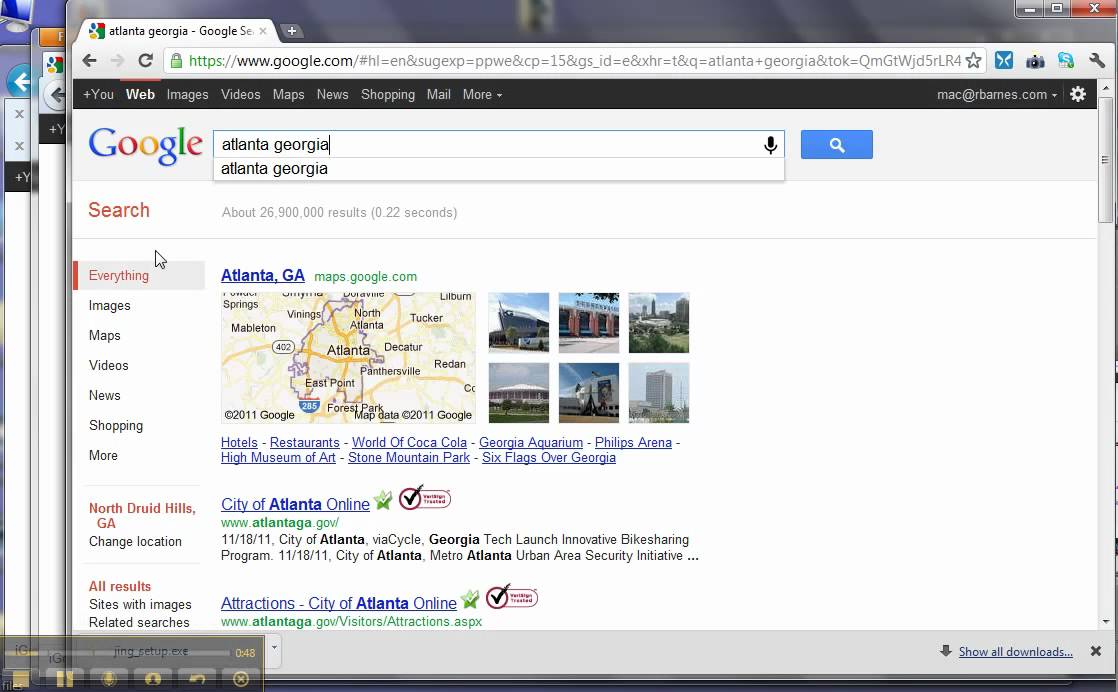
Task: Choose Sites with images option
Action: pos(140,604)
